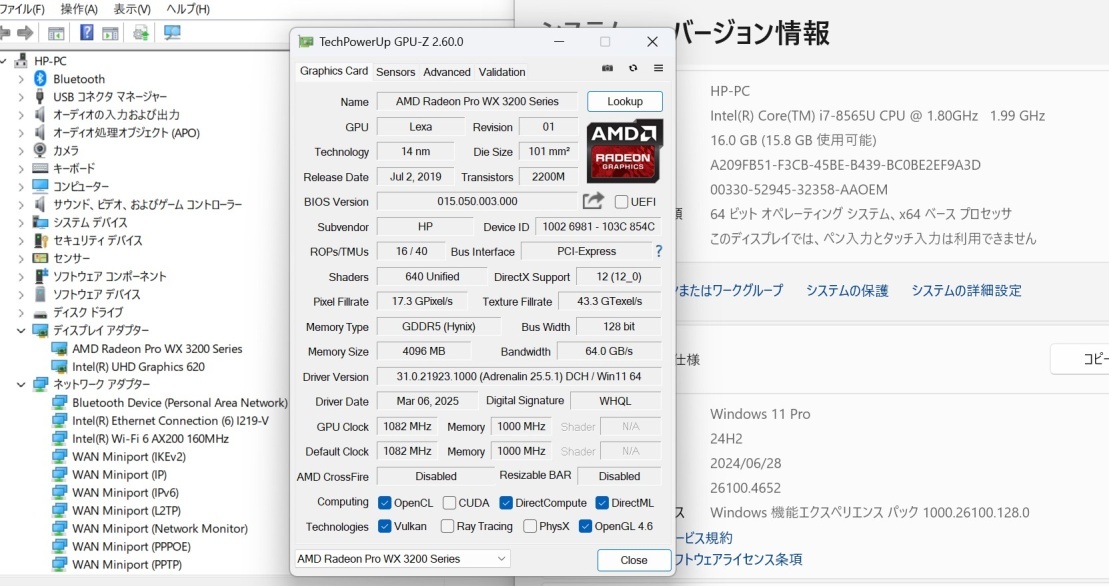Click the scan for hardware changes icon
Viewport: 1109px width, 586px height.
pos(172,33)
